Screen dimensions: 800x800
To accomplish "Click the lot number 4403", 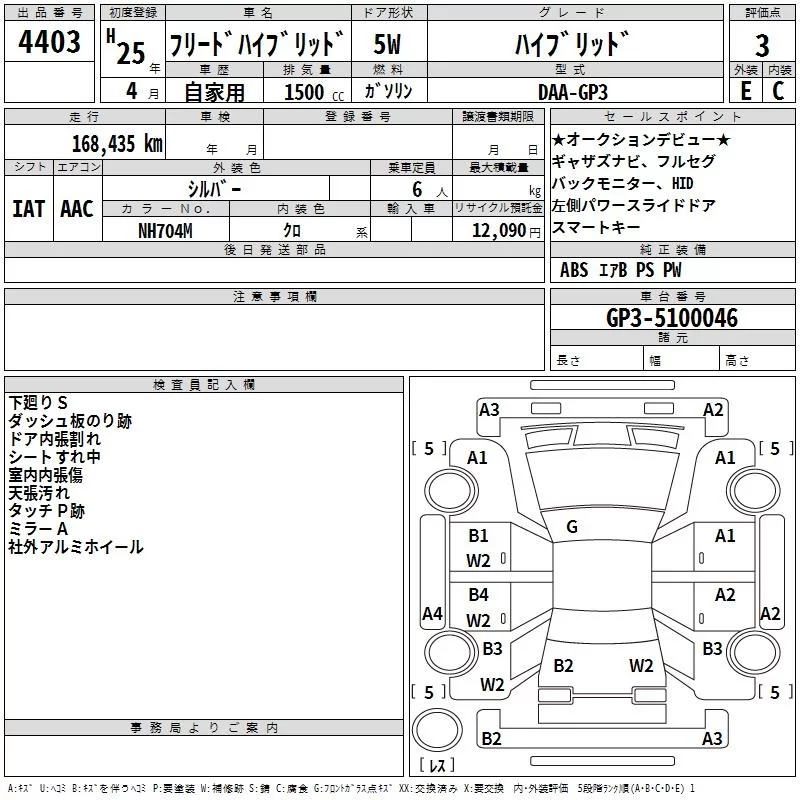I will point(49,42).
